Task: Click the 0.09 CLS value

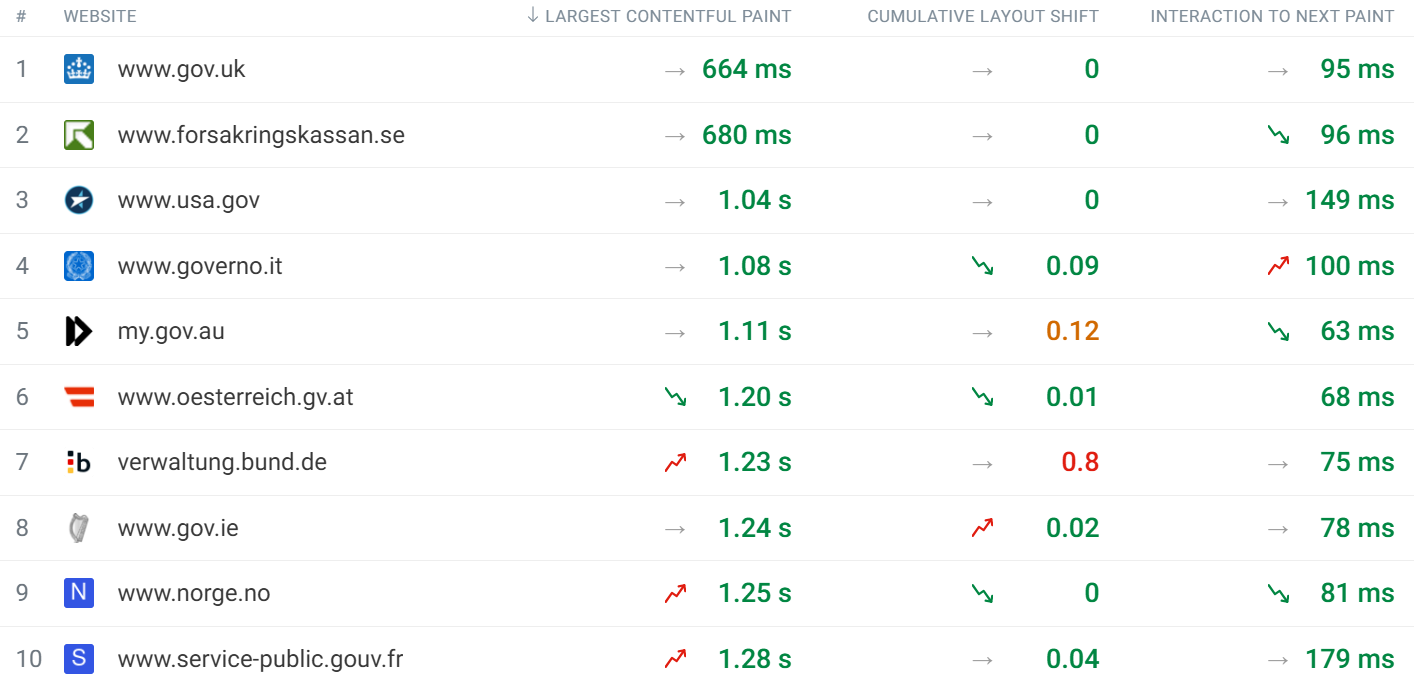Action: click(x=1073, y=266)
